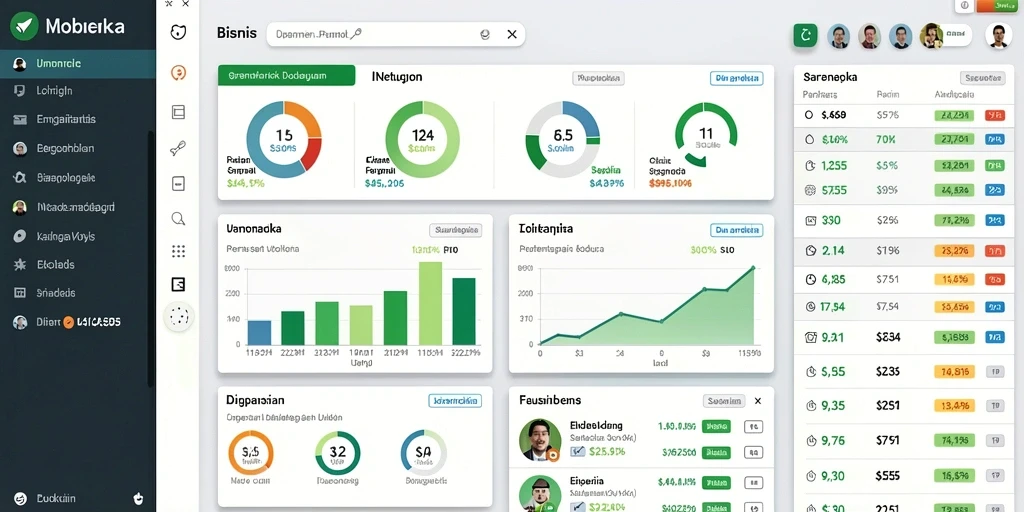Open Emgaitartais item in left sidebar
The width and height of the screenshot is (1024, 512).
pyautogui.click(x=78, y=120)
